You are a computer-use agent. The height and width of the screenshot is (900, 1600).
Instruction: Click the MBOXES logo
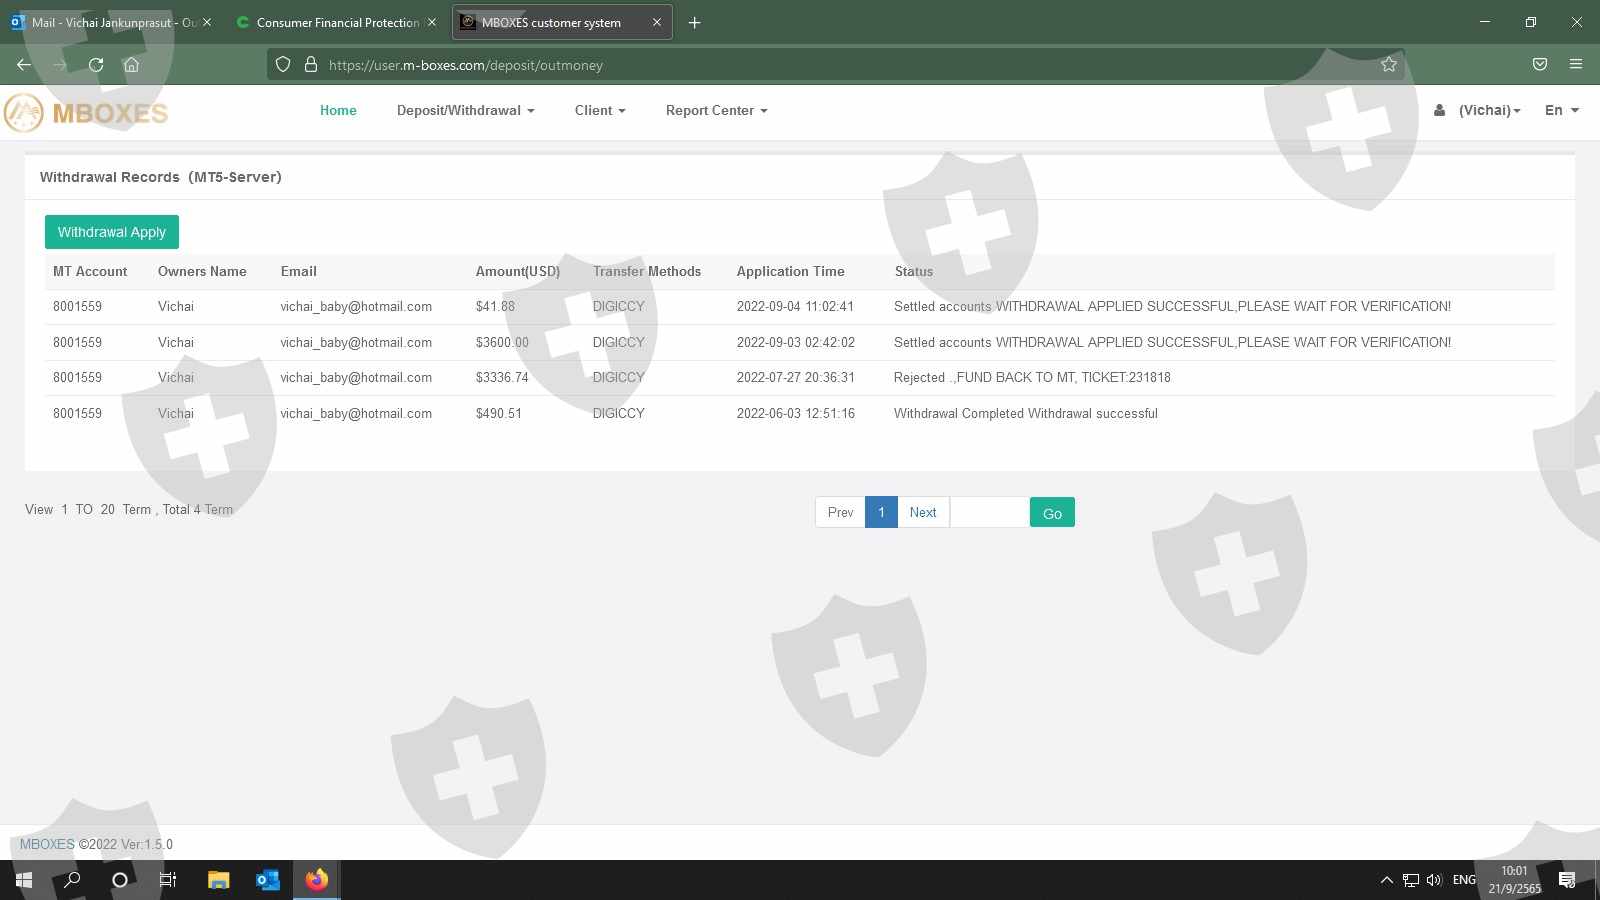(x=86, y=112)
